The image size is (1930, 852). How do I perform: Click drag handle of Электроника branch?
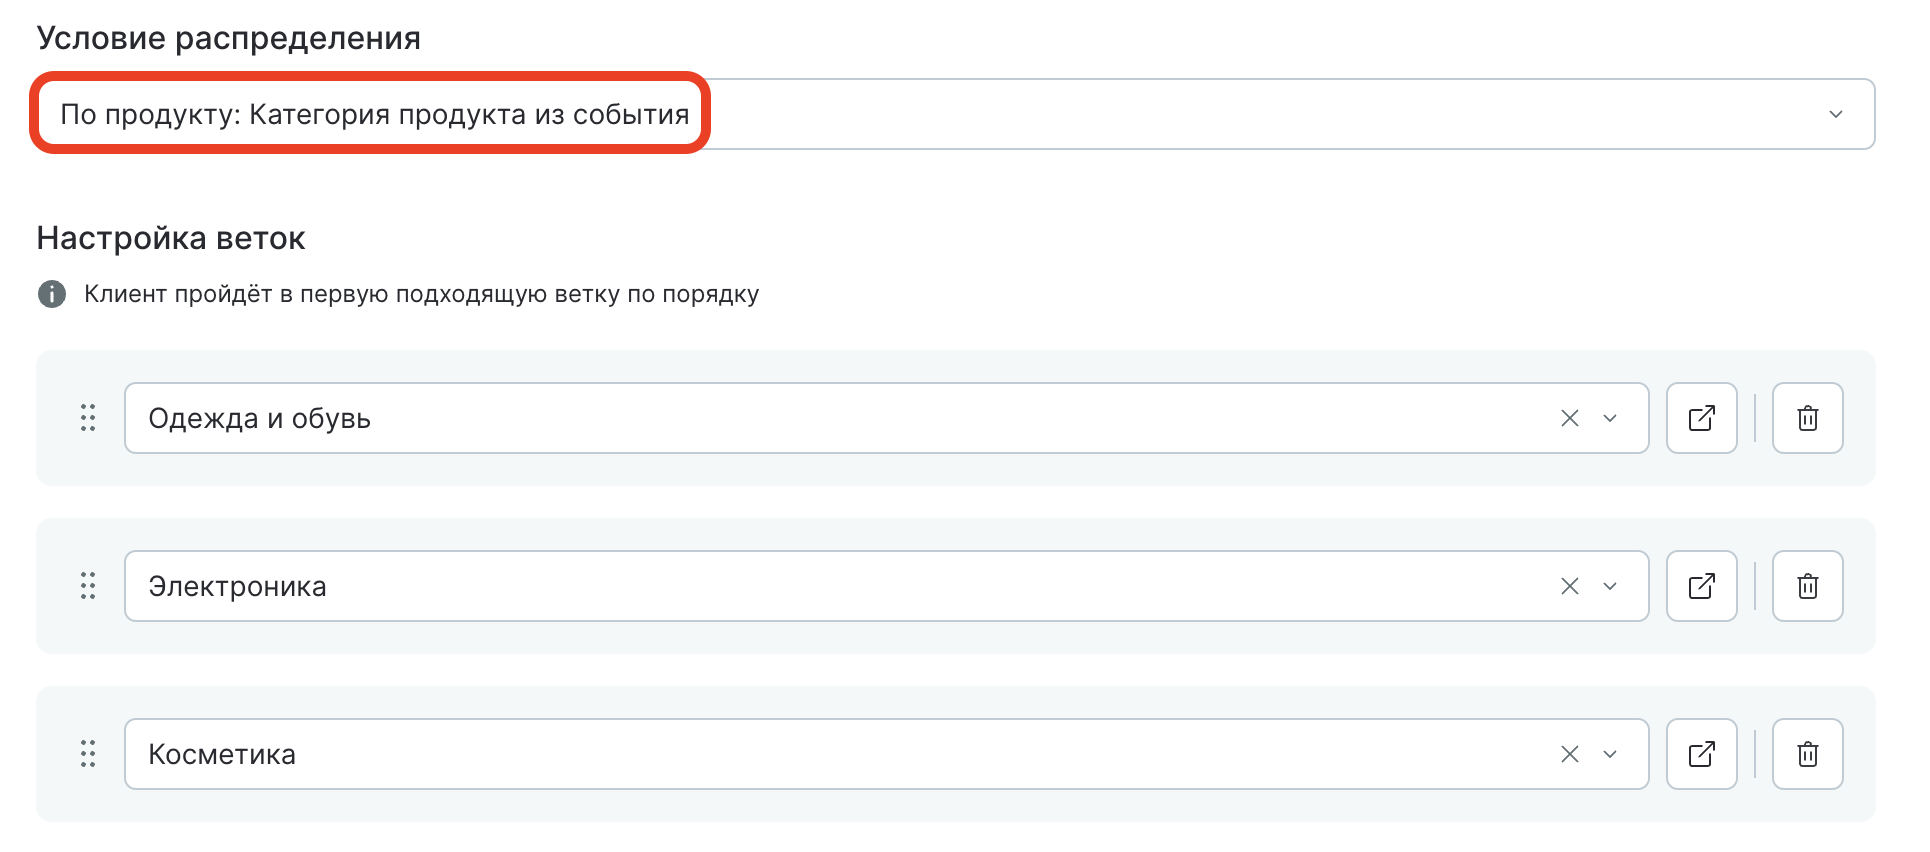[88, 586]
